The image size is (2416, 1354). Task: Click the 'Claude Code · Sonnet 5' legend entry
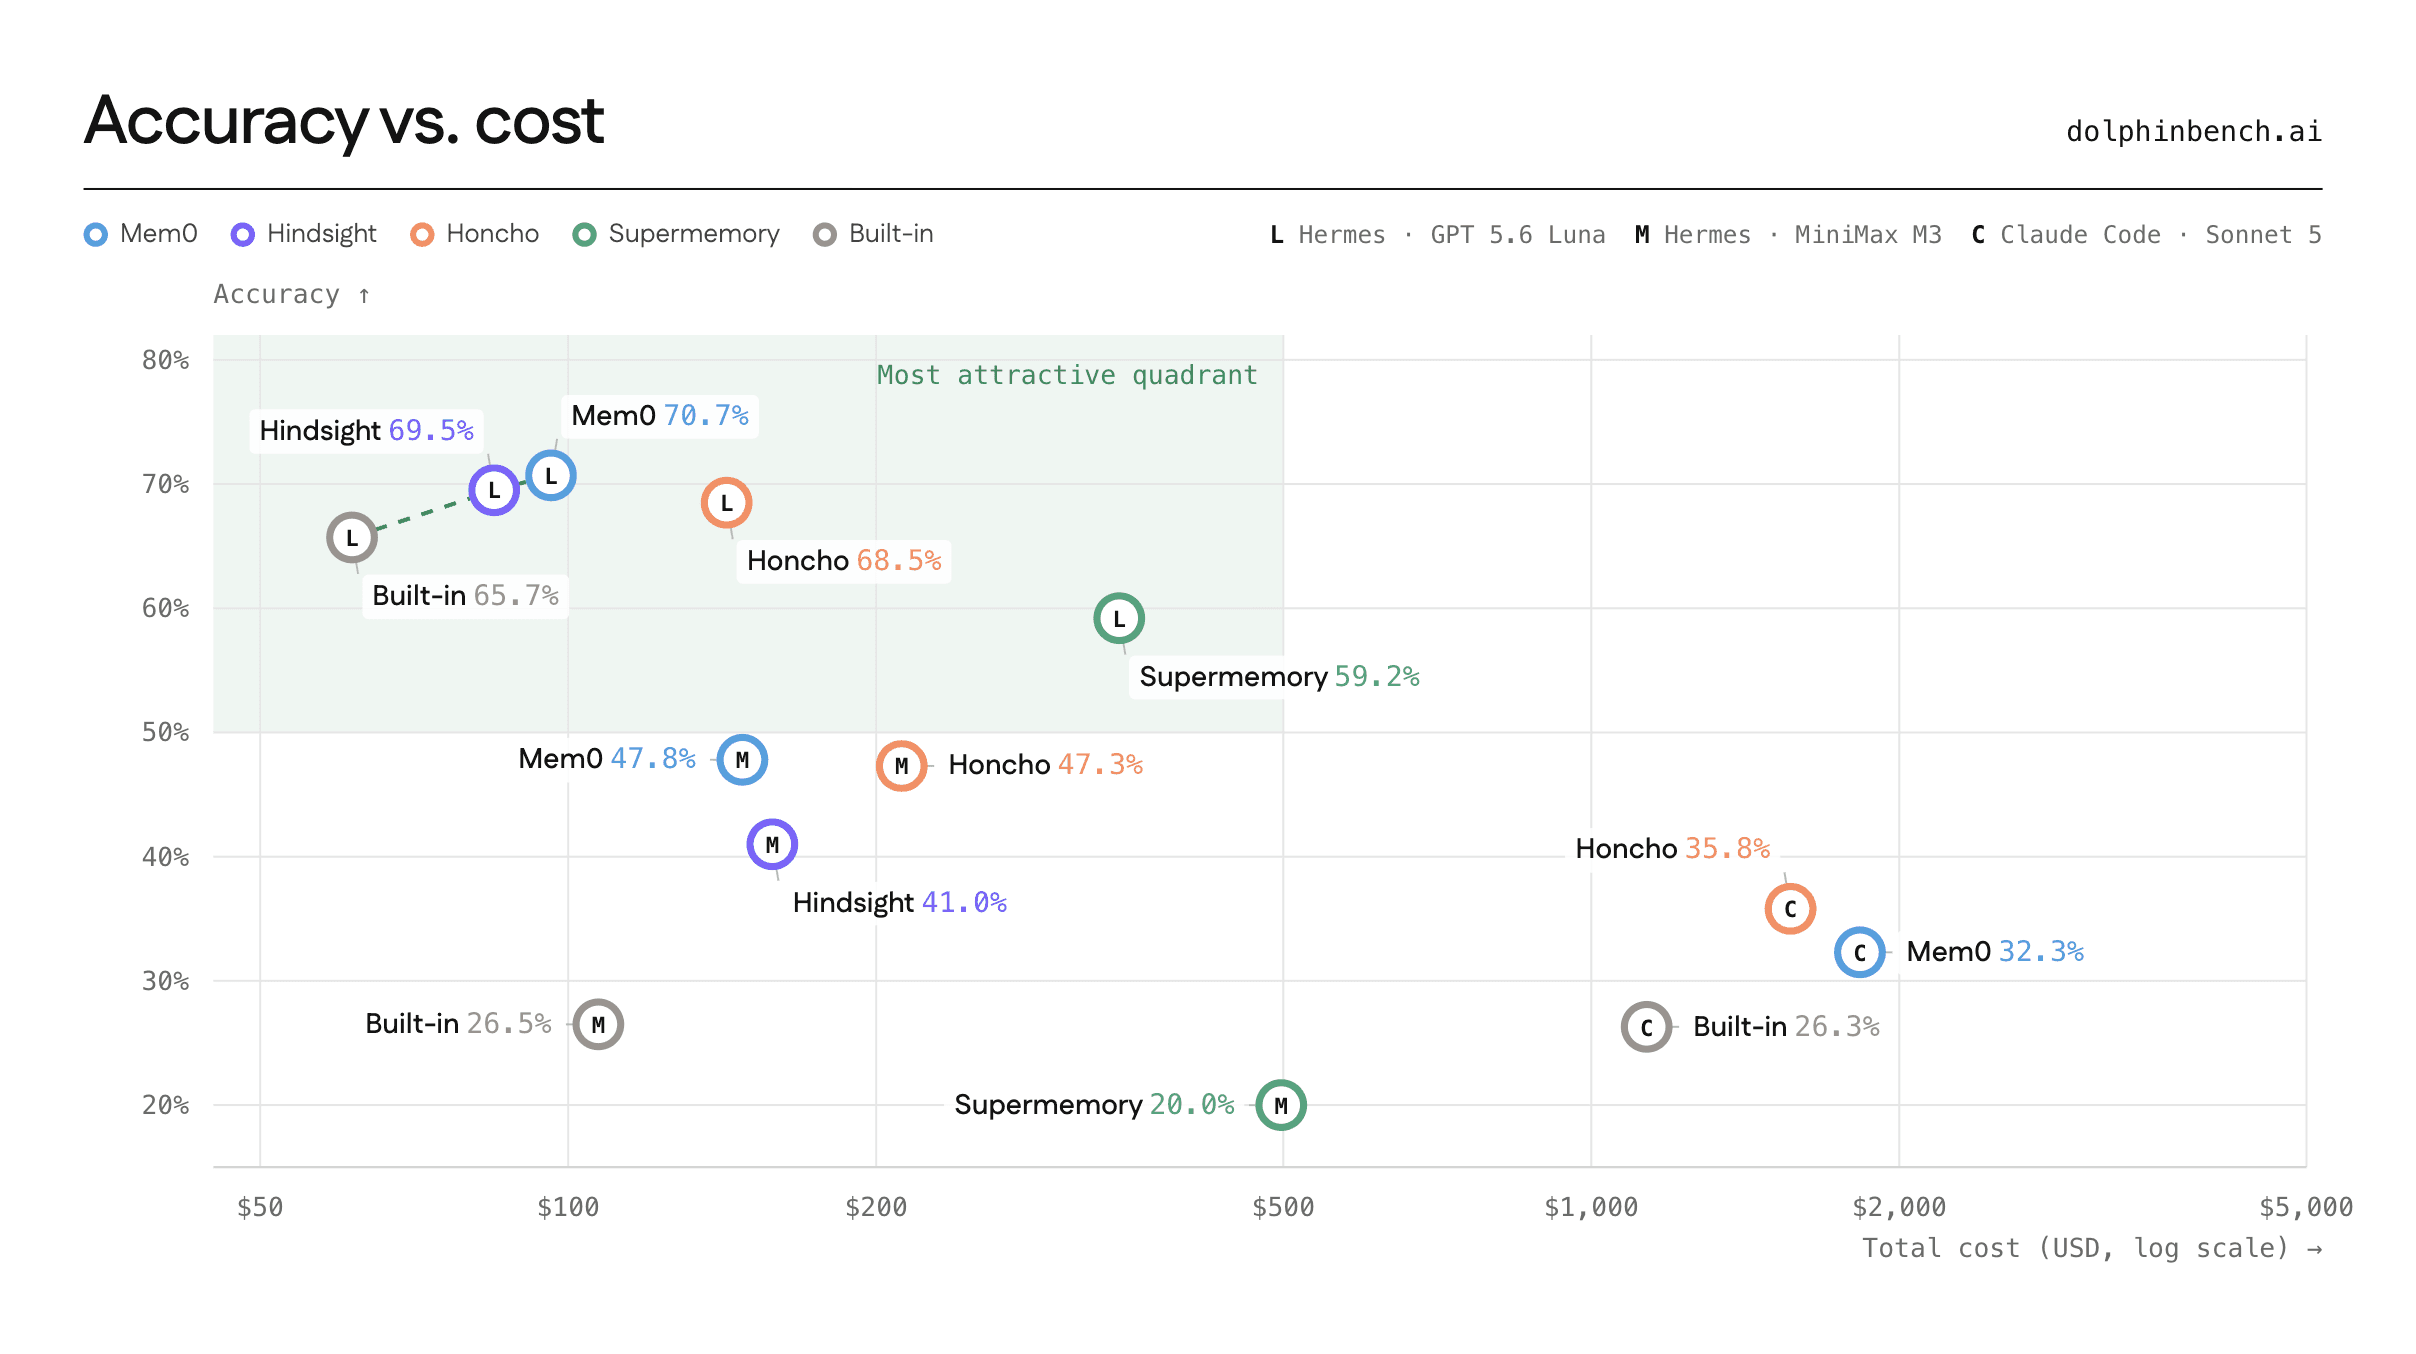coord(2146,235)
